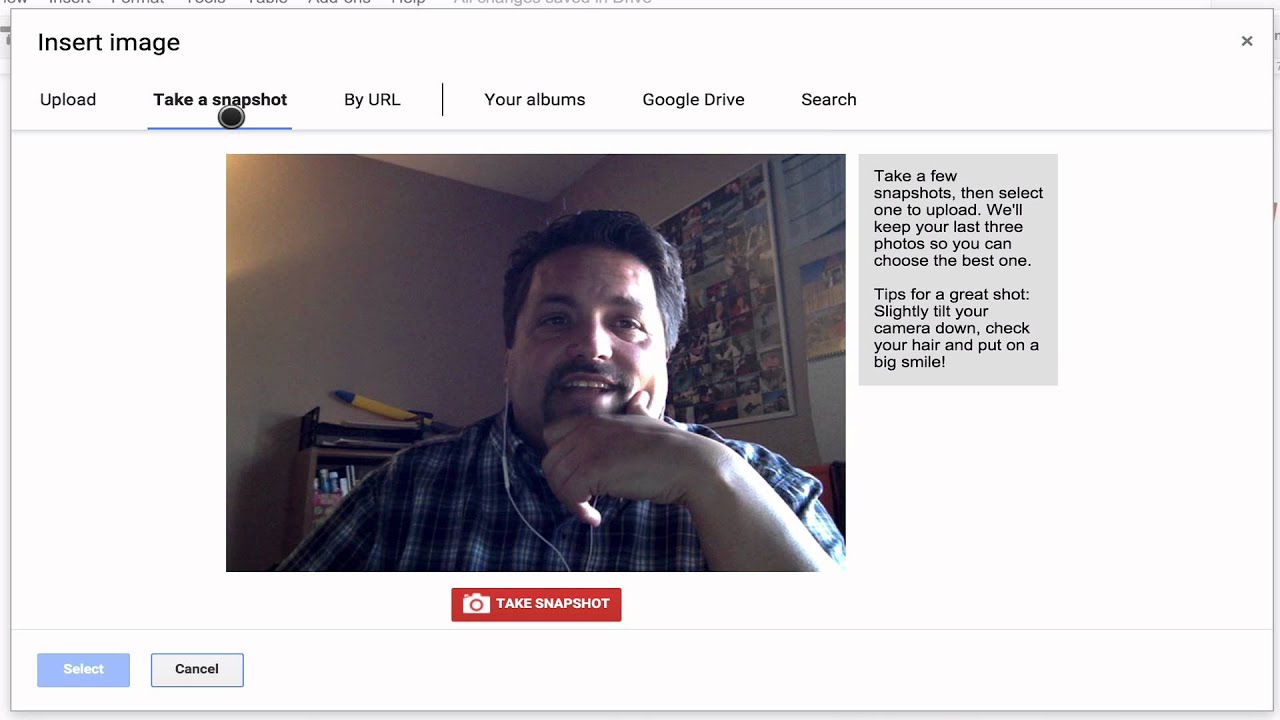Click the blue Select button

[x=83, y=670]
